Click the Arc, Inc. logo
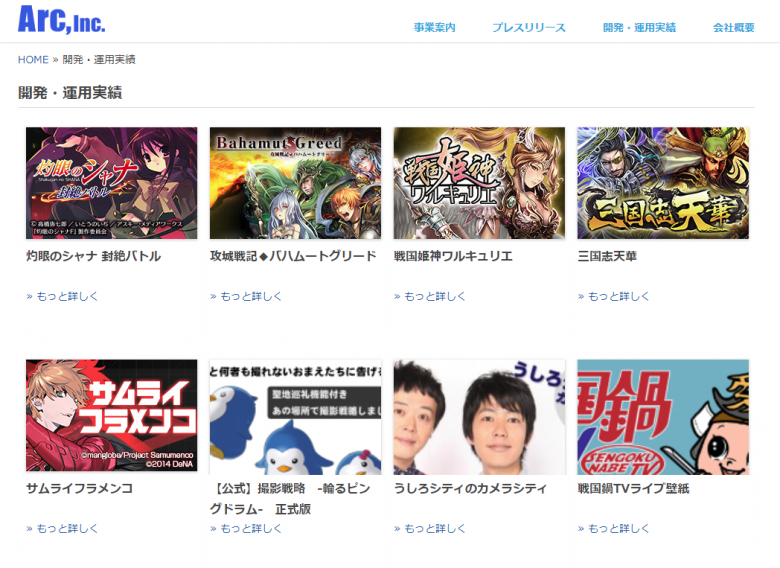The height and width of the screenshot is (568, 780). (x=62, y=19)
